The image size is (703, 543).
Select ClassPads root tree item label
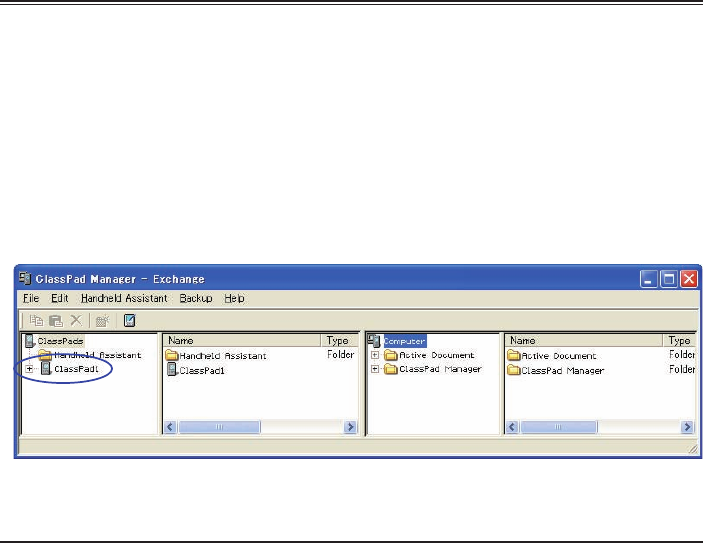(60, 341)
